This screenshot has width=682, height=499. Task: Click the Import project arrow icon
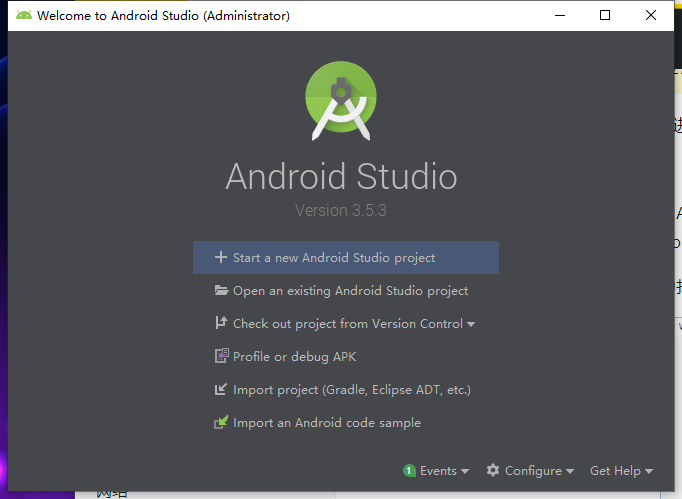(x=221, y=389)
